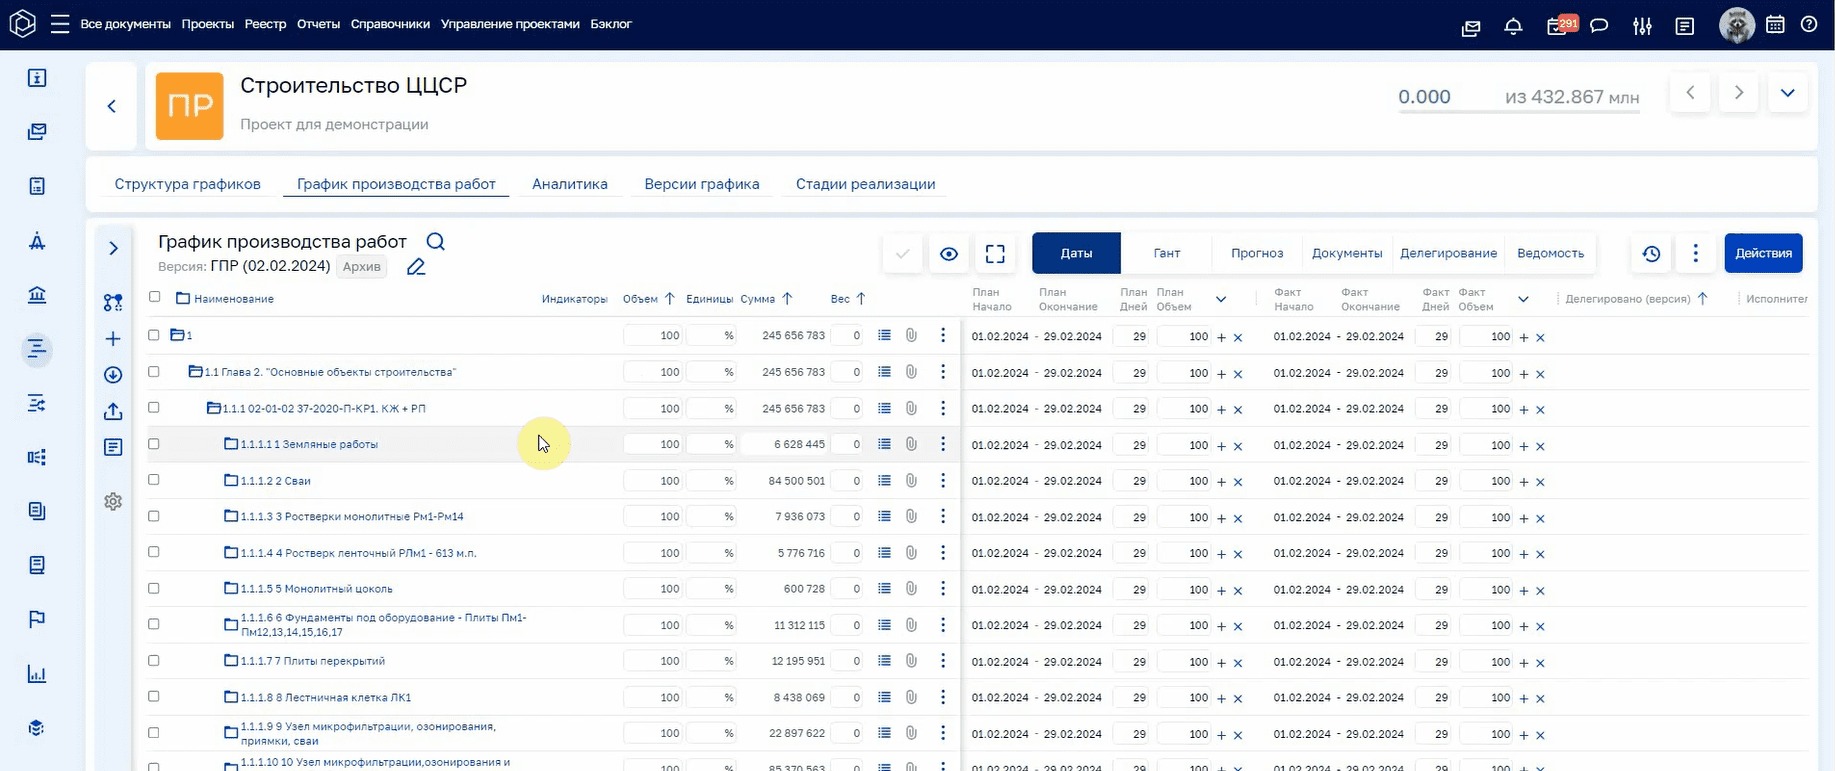Check the box for 1.1.1.2 Сваи row
1835x771 pixels.
pyautogui.click(x=154, y=480)
